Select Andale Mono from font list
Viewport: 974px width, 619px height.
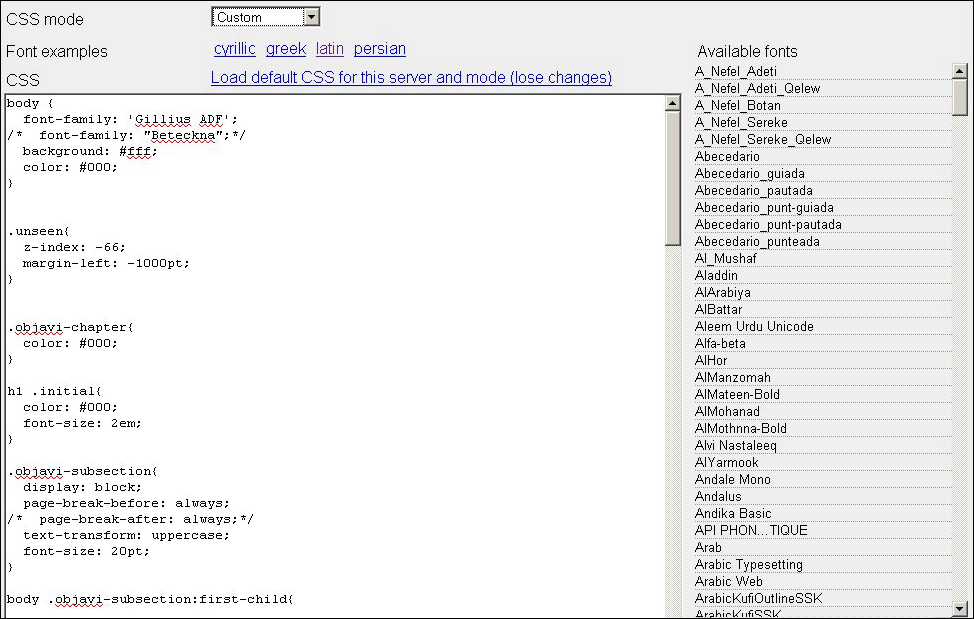[x=733, y=479]
